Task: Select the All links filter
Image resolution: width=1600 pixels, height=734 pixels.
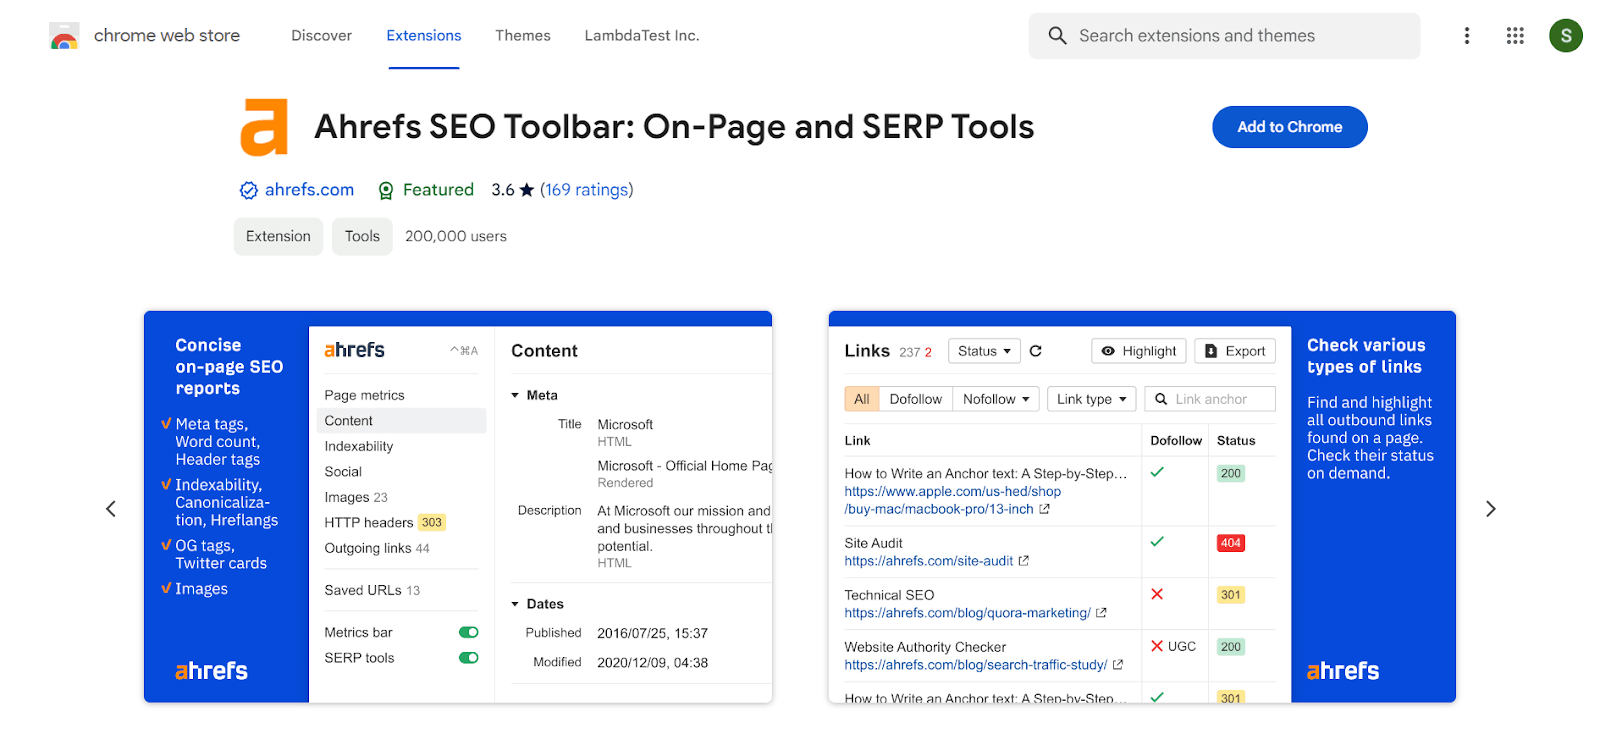Action: coord(862,399)
